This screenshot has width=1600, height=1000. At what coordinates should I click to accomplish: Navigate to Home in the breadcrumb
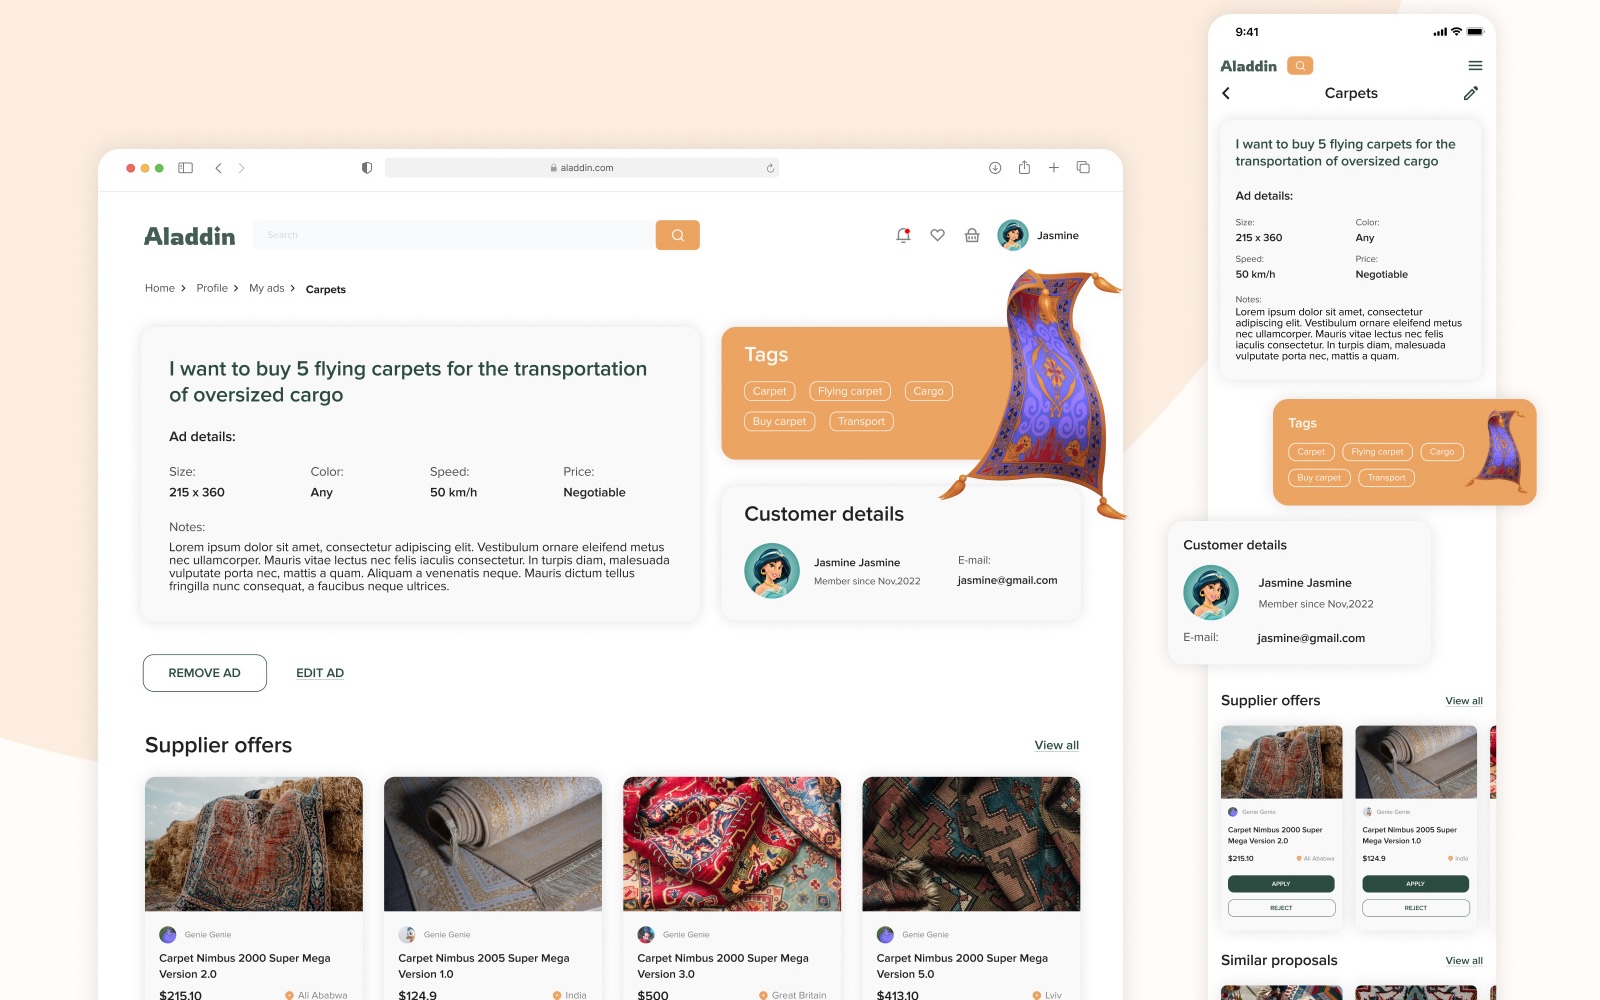pyautogui.click(x=159, y=288)
